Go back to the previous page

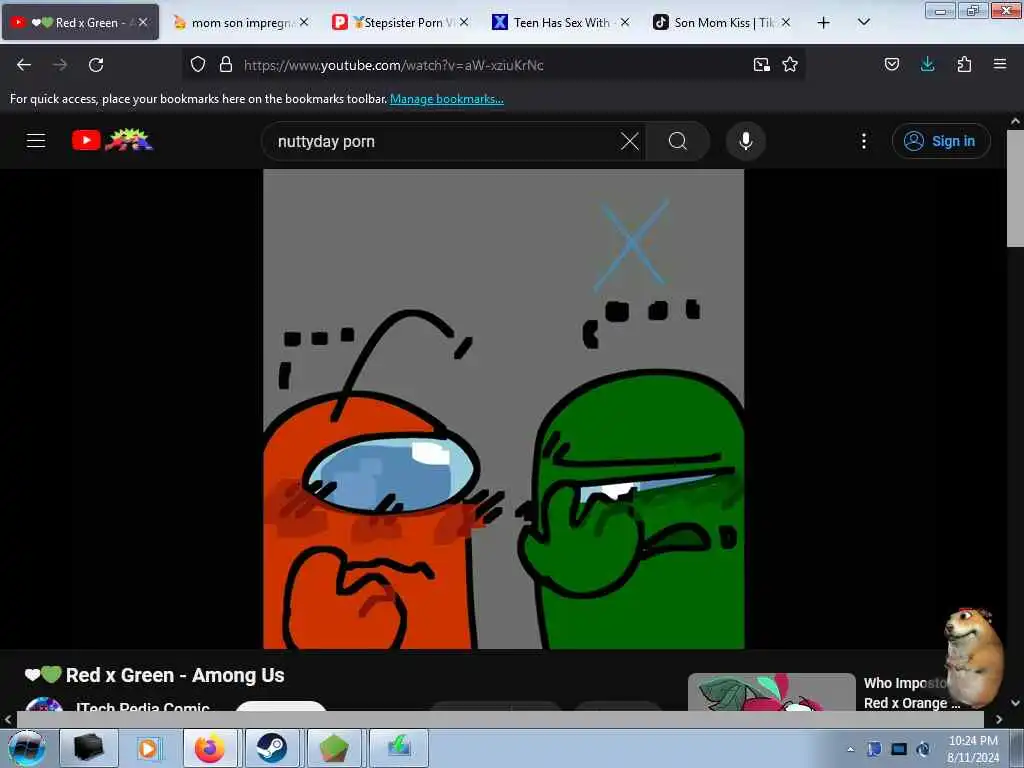coord(24,65)
